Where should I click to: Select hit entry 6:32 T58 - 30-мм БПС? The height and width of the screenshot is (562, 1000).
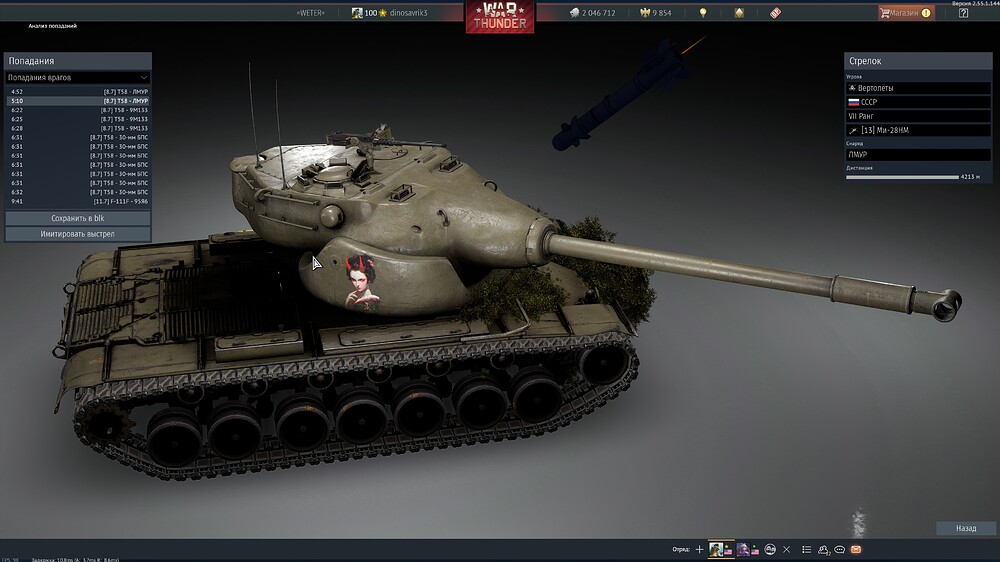point(78,192)
